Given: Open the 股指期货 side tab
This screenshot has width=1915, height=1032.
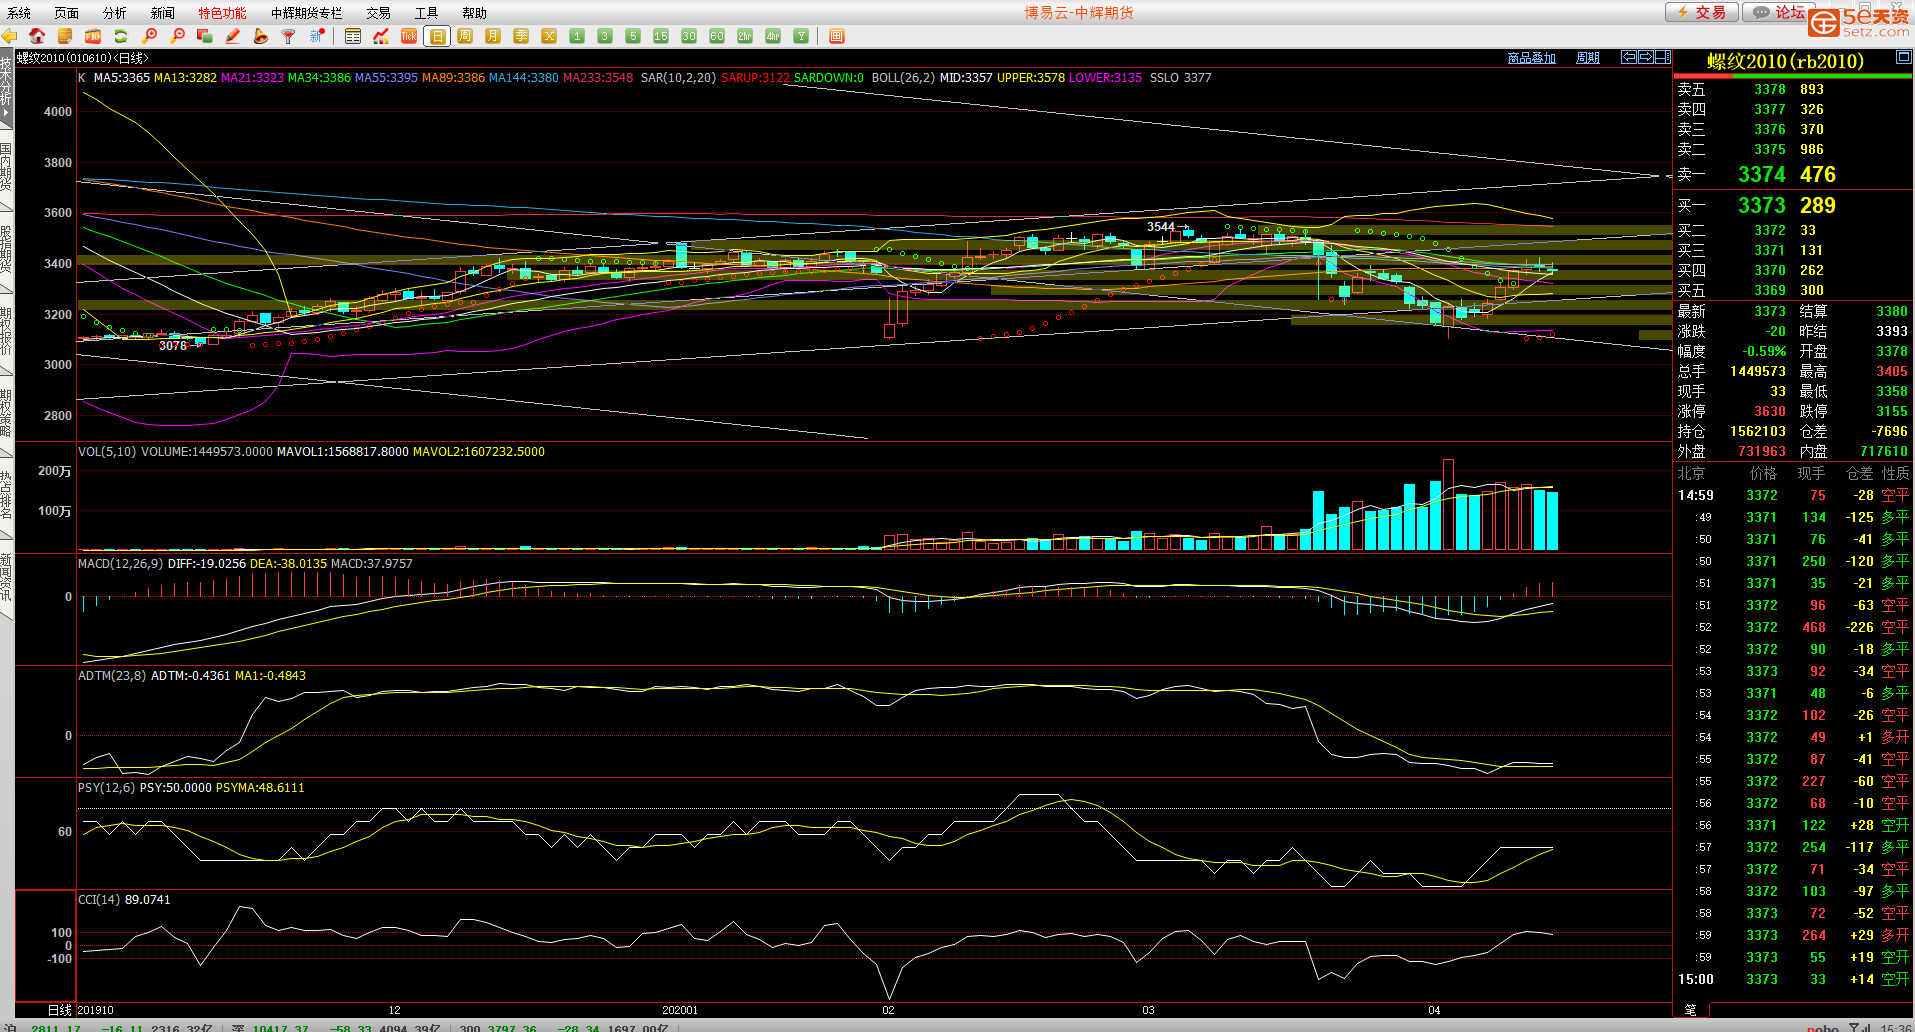Looking at the screenshot, I should [x=6, y=248].
